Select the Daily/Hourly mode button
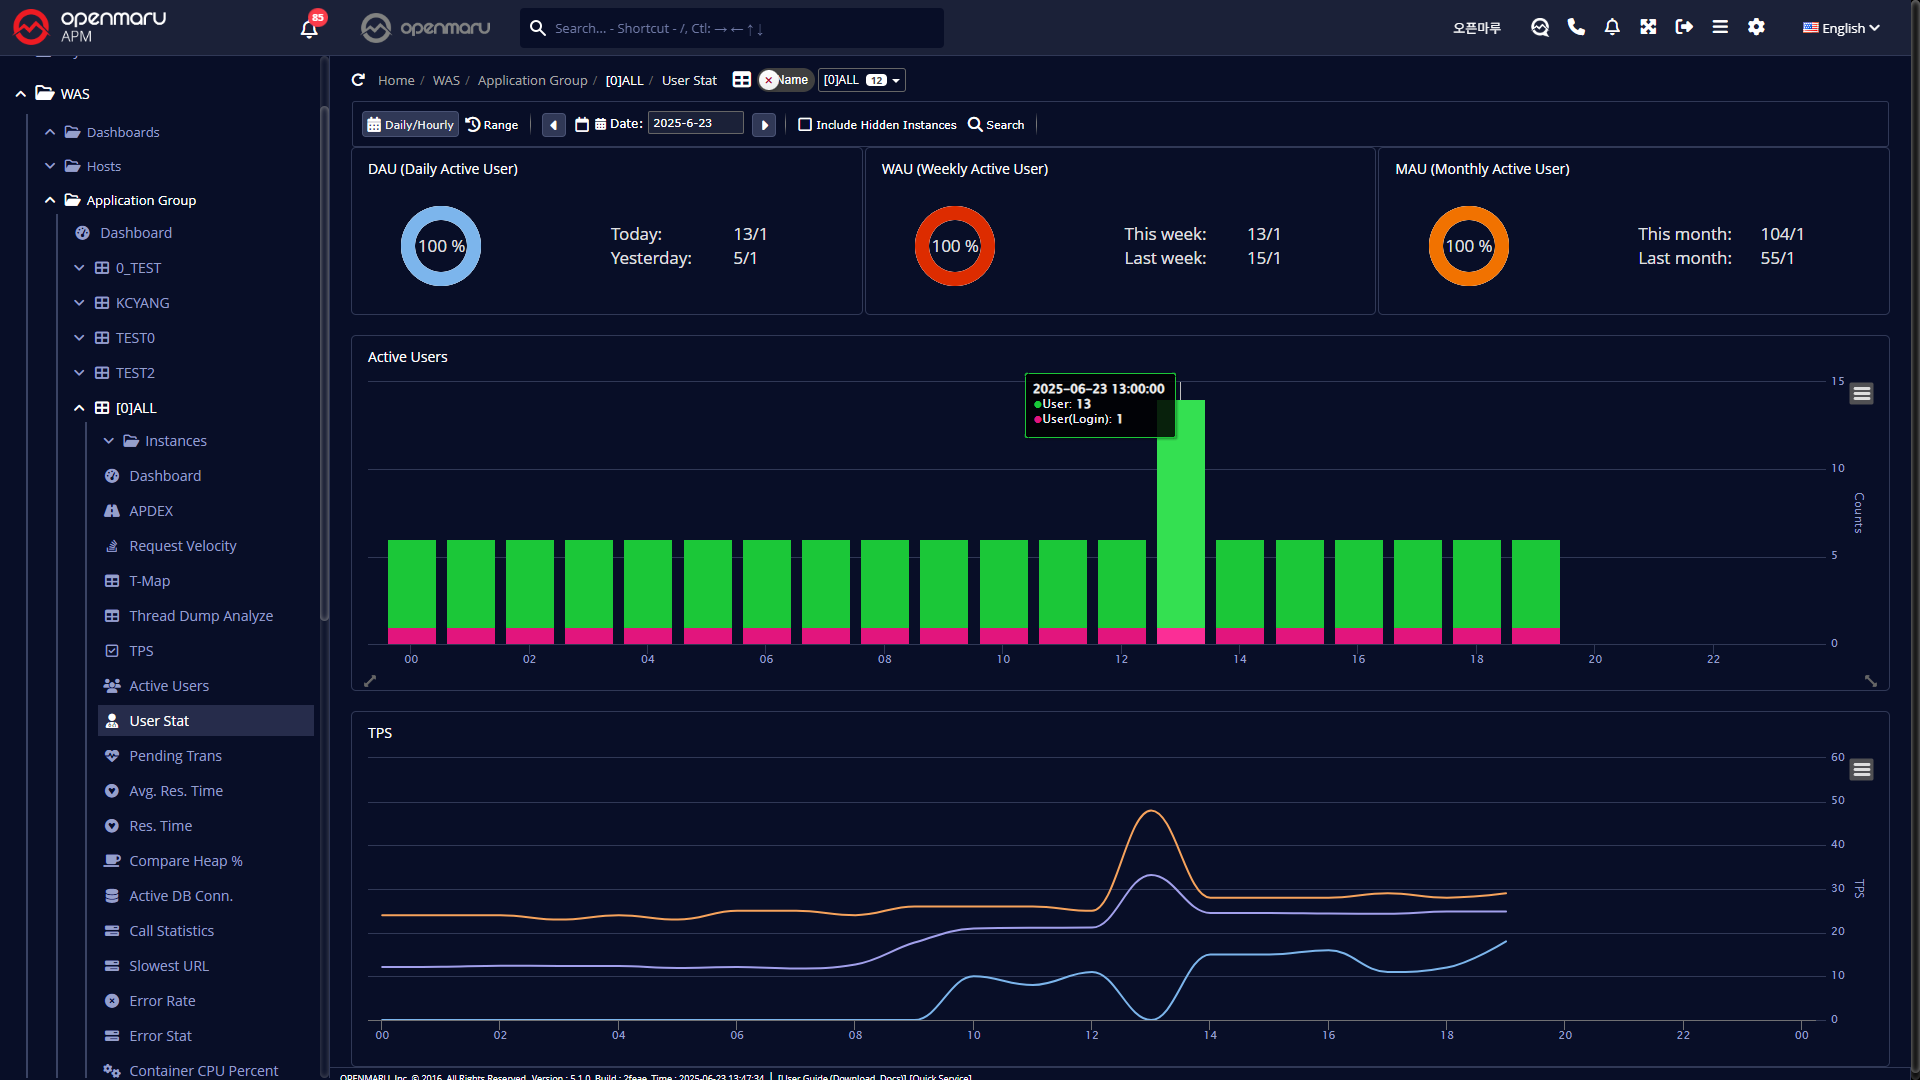 pyautogui.click(x=410, y=125)
